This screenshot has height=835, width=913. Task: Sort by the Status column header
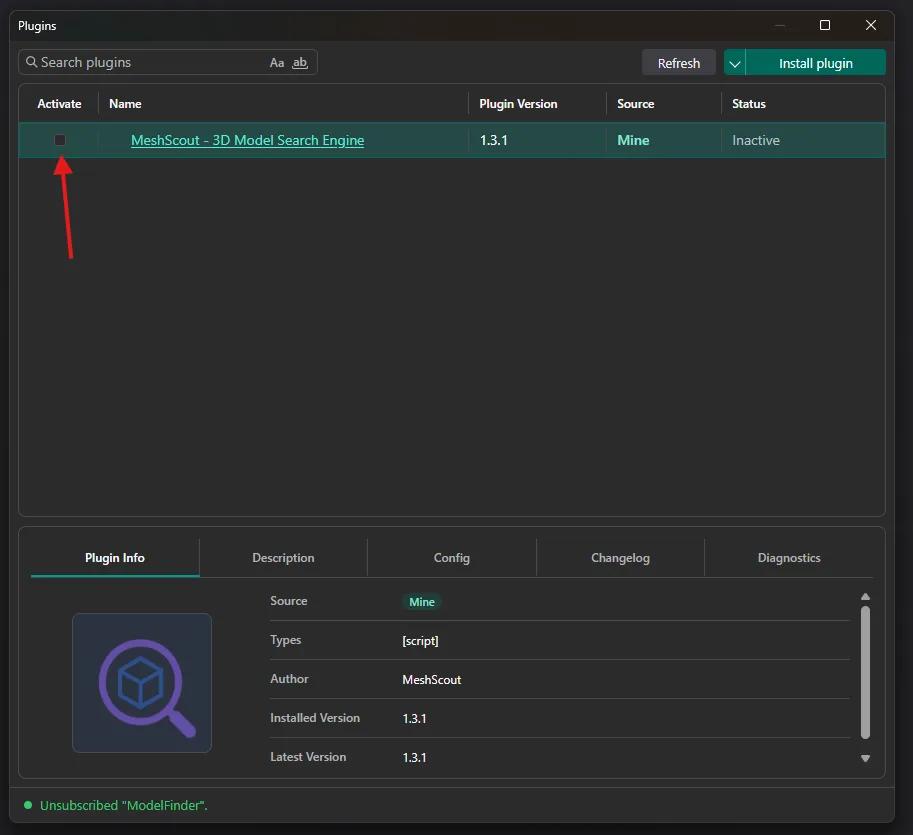tap(748, 104)
